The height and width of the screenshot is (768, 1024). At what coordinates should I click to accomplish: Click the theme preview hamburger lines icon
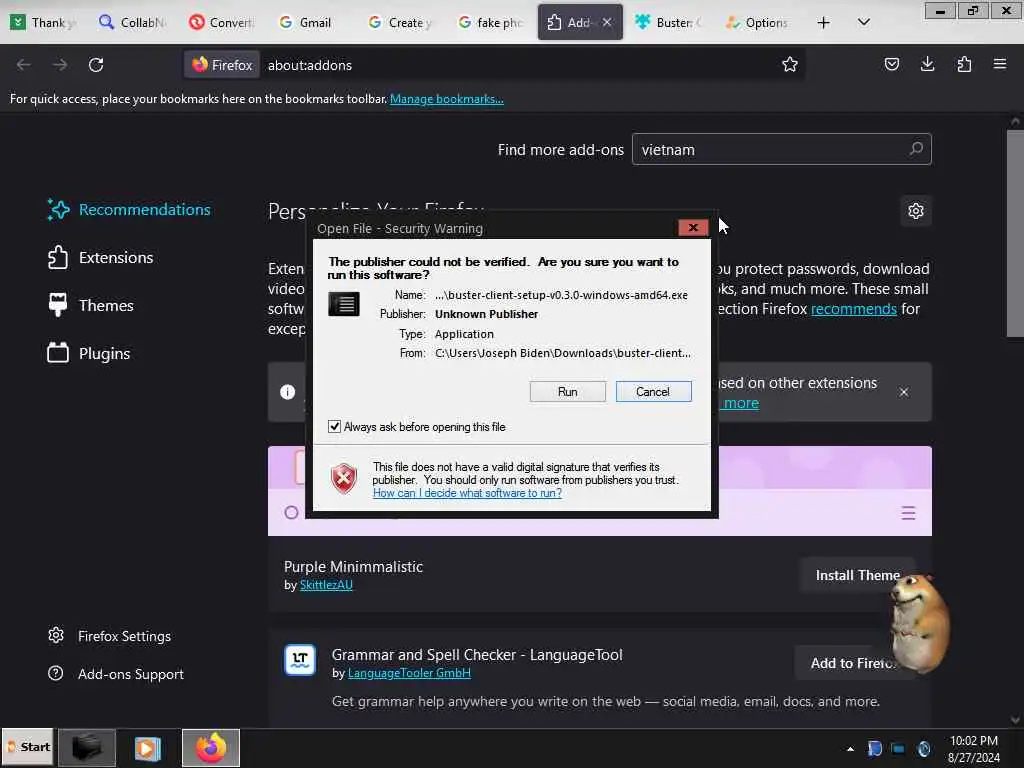click(x=908, y=513)
